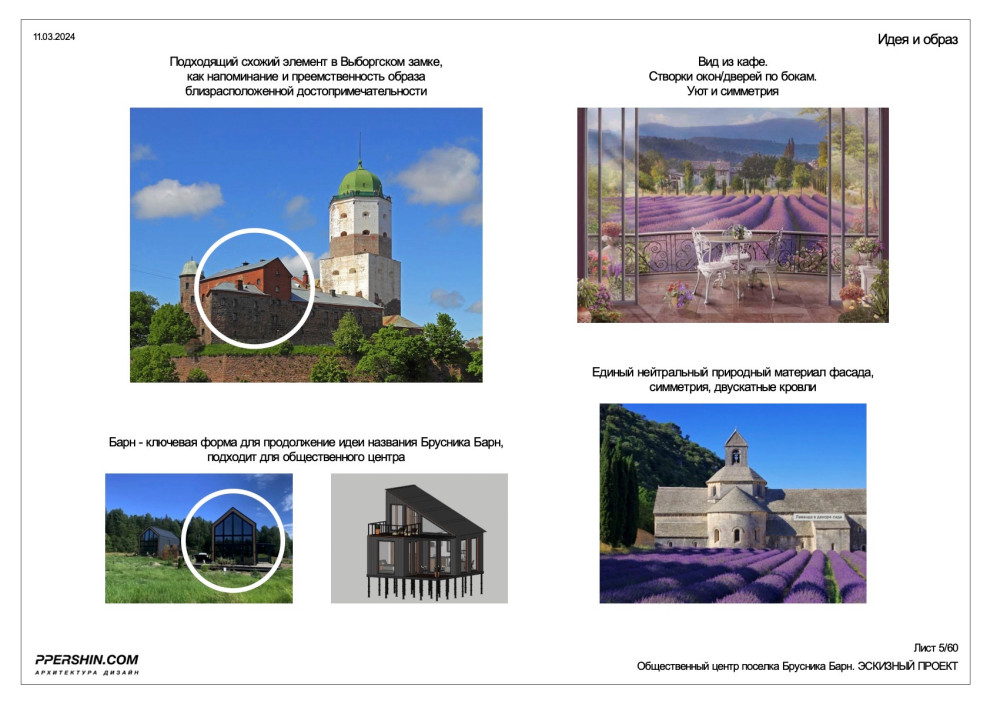The height and width of the screenshot is (704, 990).
Task: Select the "Идея и образ" page title
Action: click(917, 40)
